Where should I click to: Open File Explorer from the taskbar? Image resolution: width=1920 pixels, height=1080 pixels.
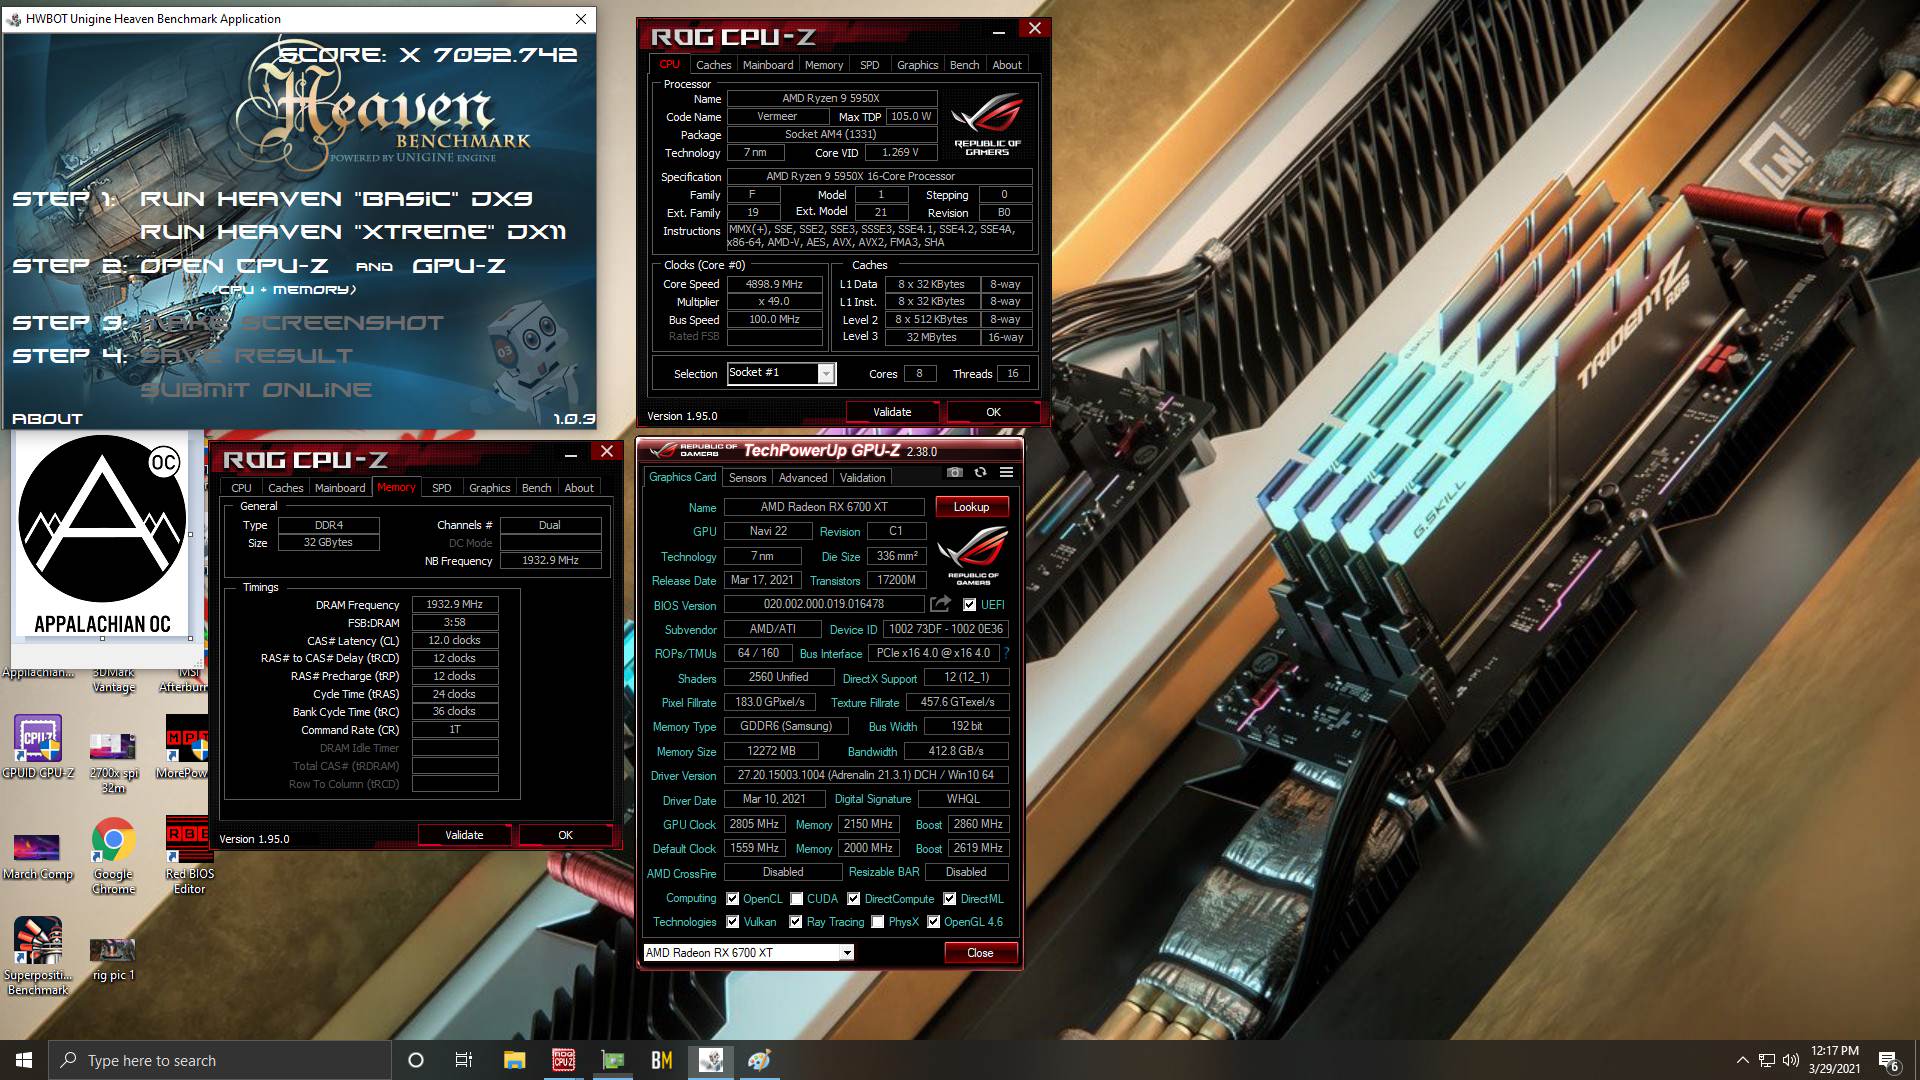(x=514, y=1060)
